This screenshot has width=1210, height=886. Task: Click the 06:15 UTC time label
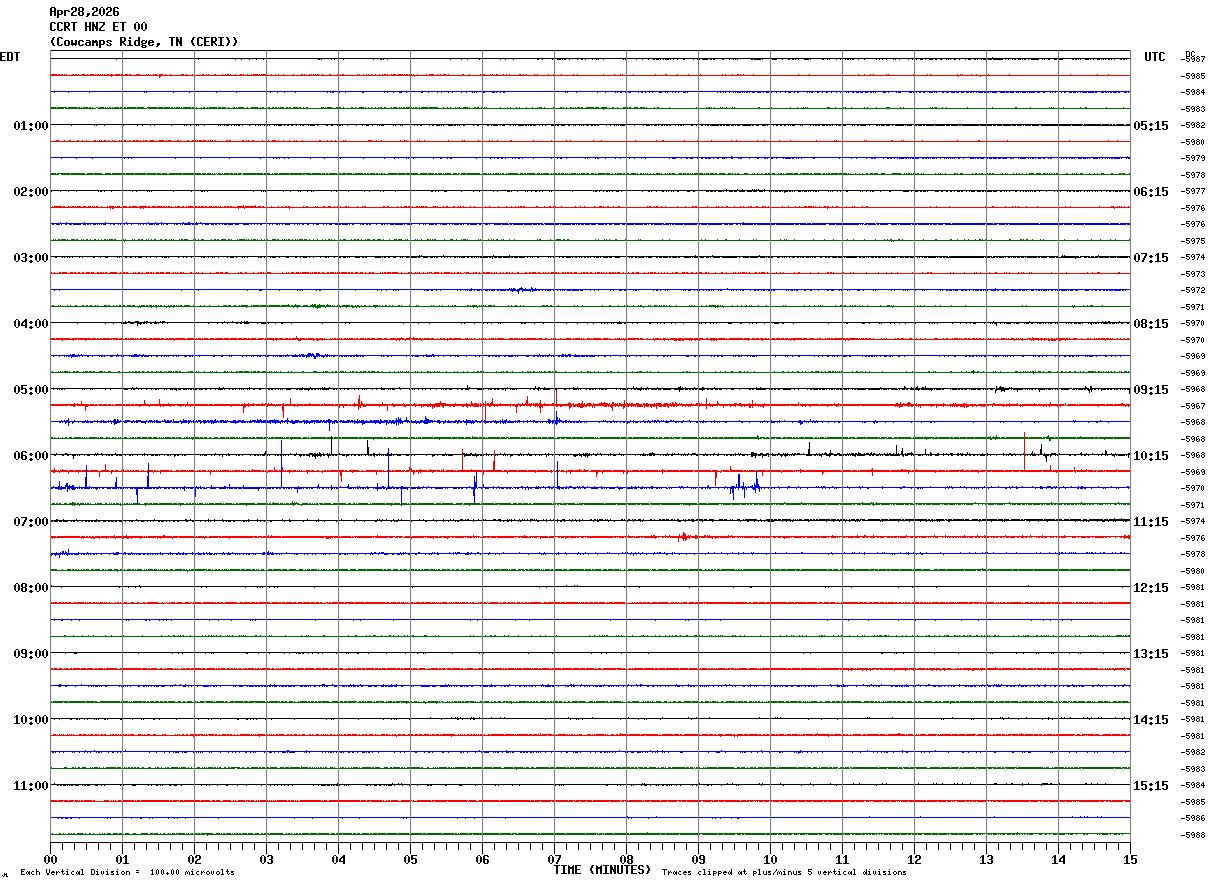coord(1151,192)
